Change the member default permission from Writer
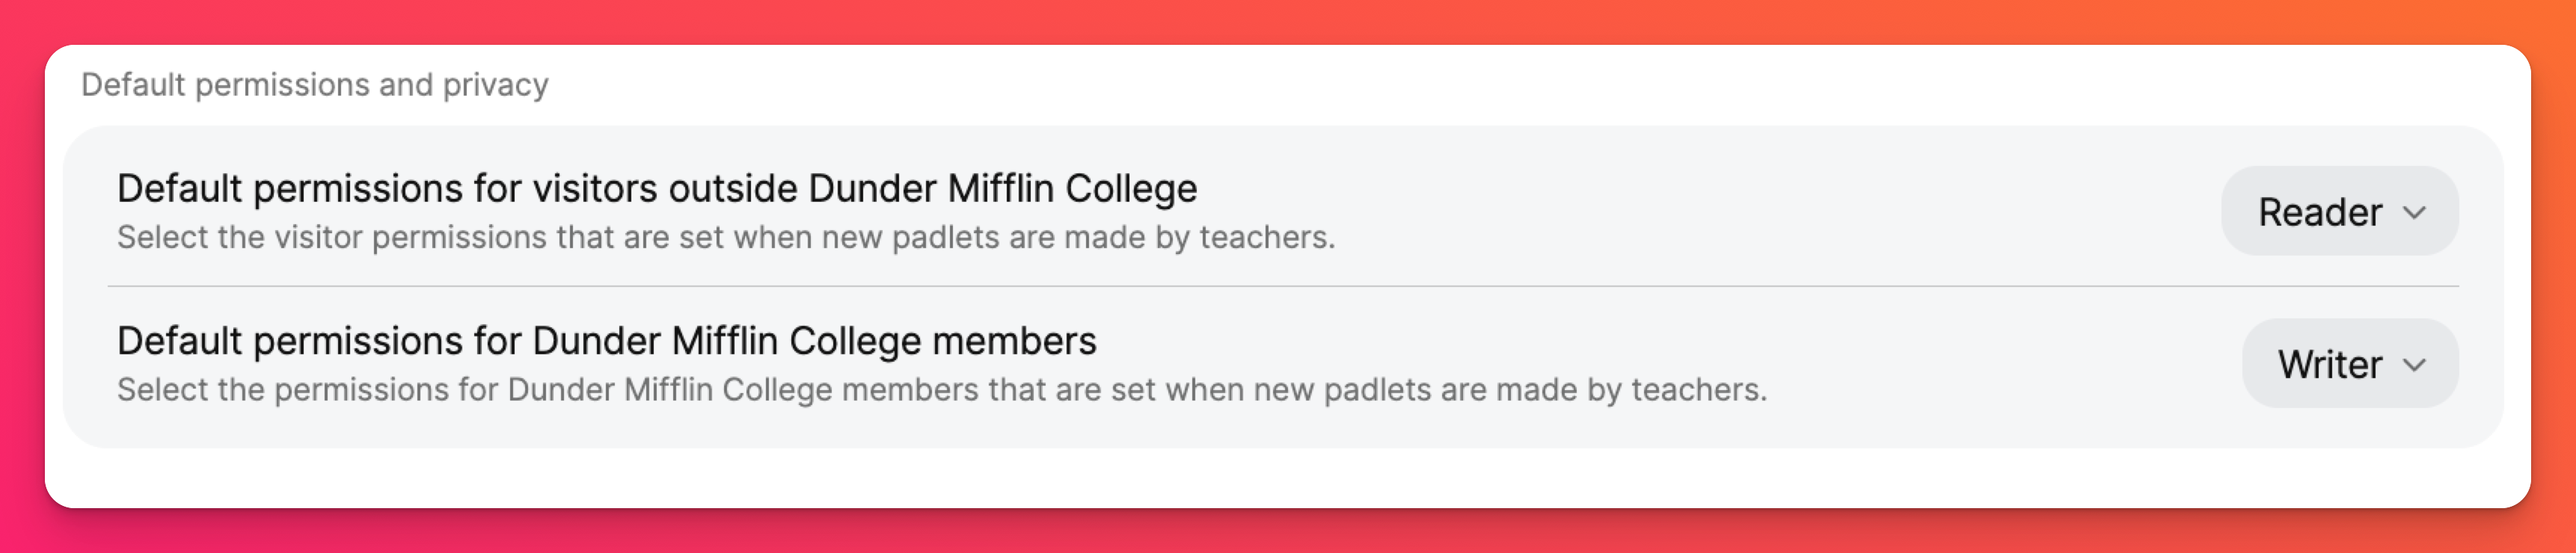Viewport: 2576px width, 553px height. point(2349,364)
